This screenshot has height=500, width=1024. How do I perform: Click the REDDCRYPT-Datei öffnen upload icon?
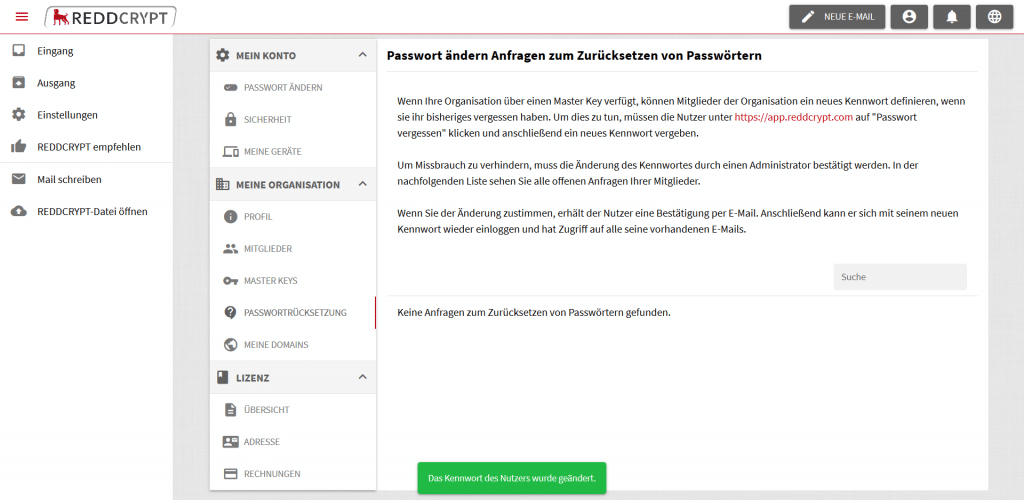(18, 211)
